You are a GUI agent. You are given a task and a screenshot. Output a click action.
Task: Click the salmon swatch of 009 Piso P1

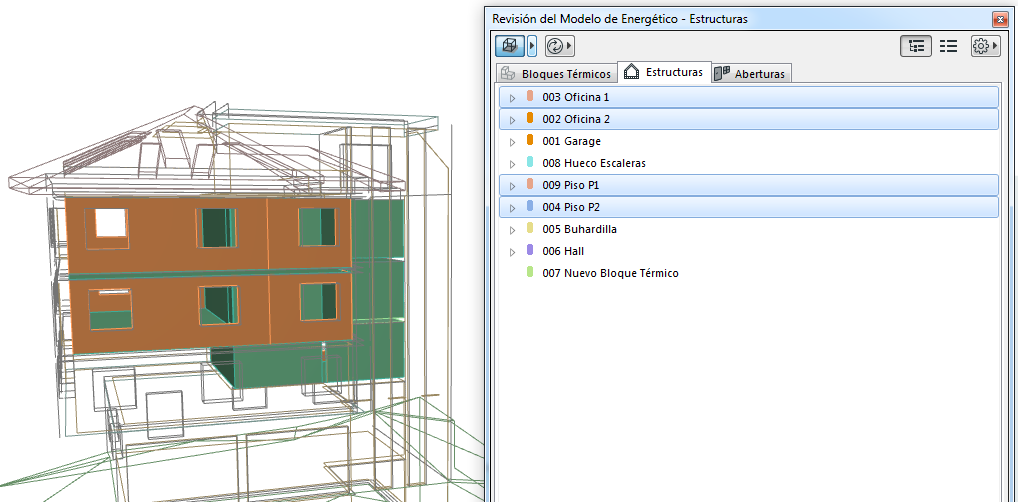tap(530, 184)
